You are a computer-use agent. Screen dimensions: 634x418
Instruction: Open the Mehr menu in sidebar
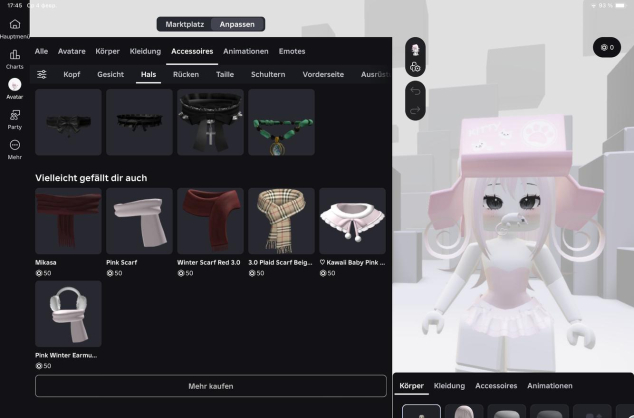[x=14, y=149]
